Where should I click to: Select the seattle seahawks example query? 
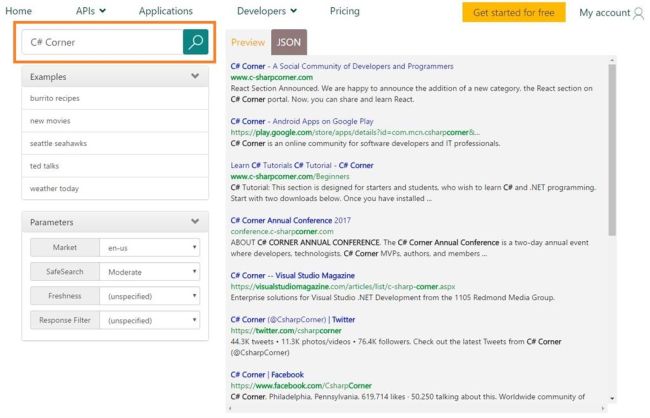[x=58, y=143]
